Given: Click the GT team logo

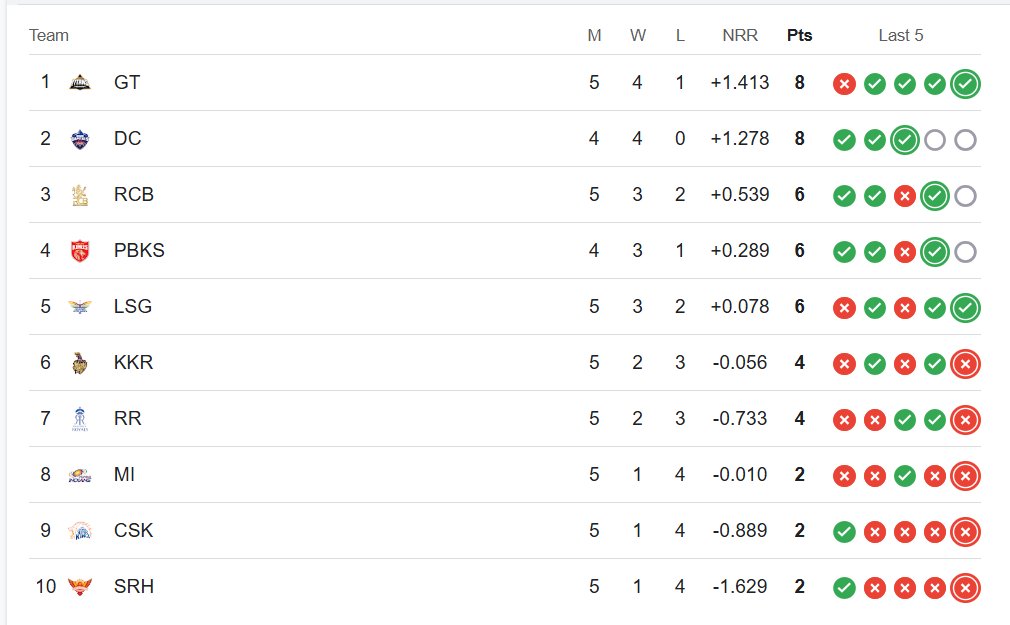Looking at the screenshot, I should pyautogui.click(x=80, y=82).
